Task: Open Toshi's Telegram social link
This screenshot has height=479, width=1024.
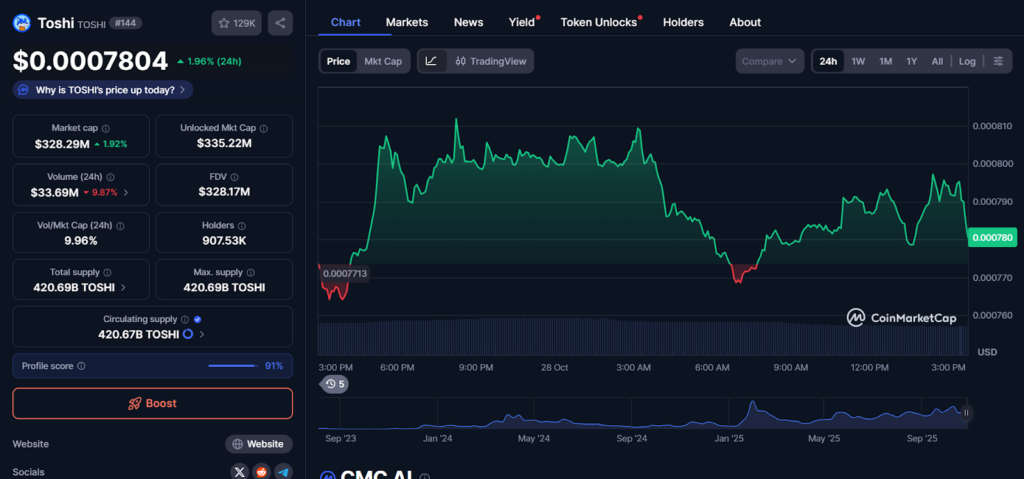Action: 283,472
